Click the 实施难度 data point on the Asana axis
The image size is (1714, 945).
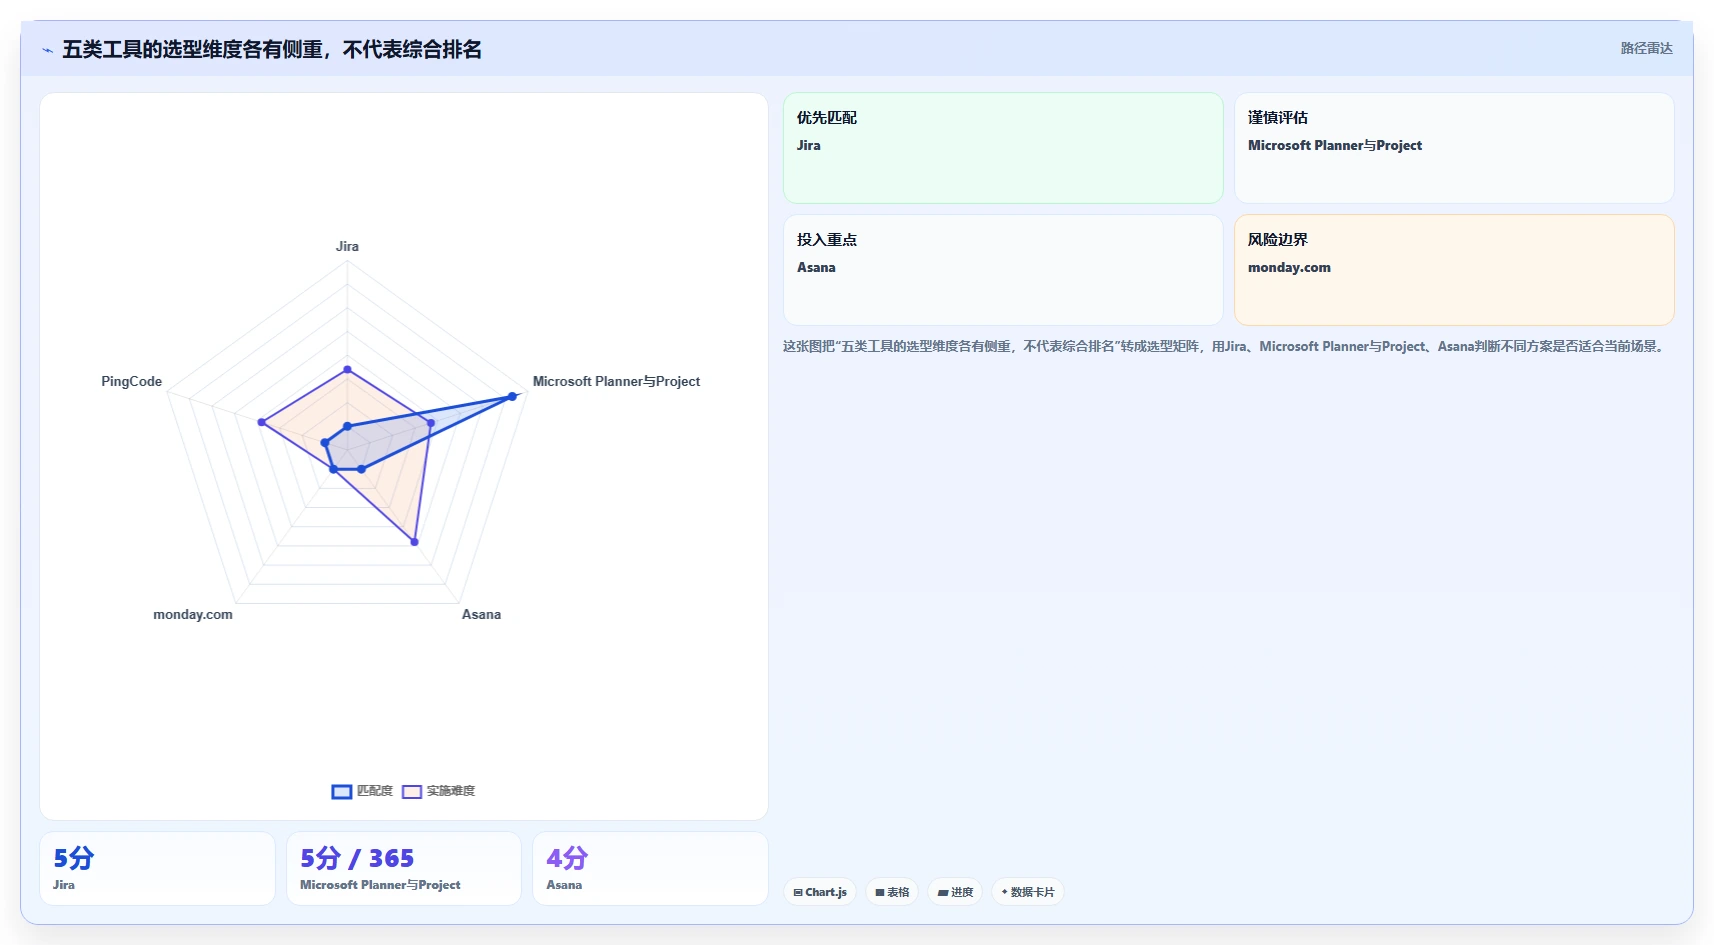tap(415, 542)
